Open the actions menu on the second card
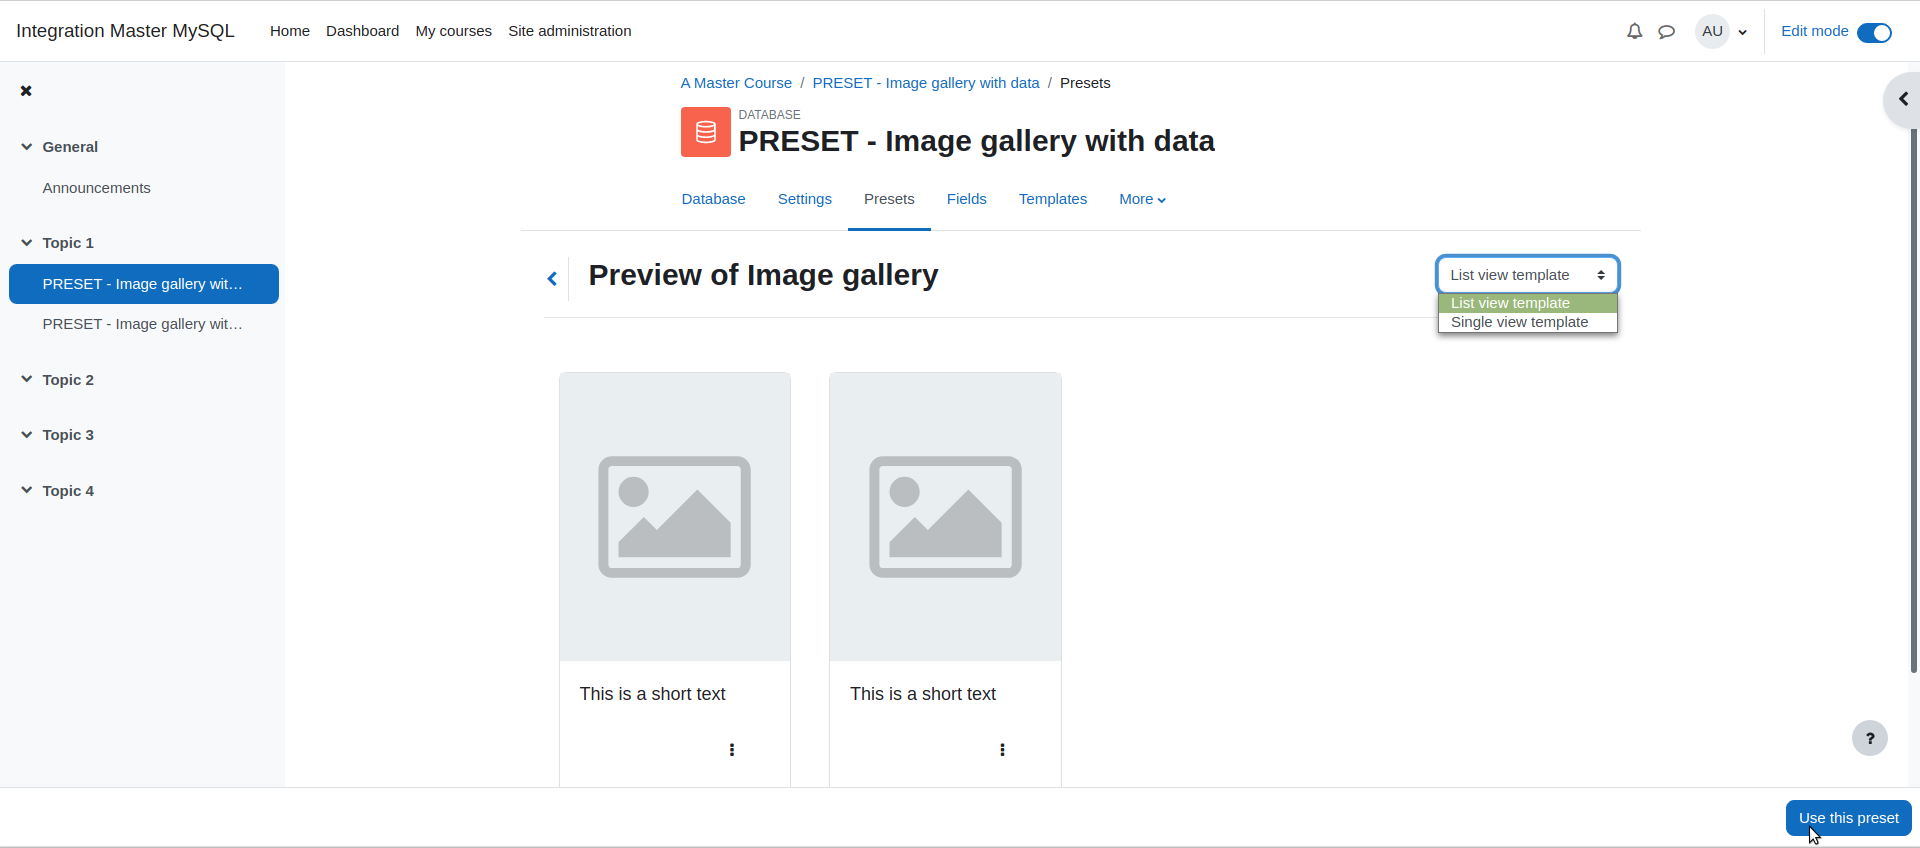This screenshot has height=848, width=1920. pos(1002,750)
